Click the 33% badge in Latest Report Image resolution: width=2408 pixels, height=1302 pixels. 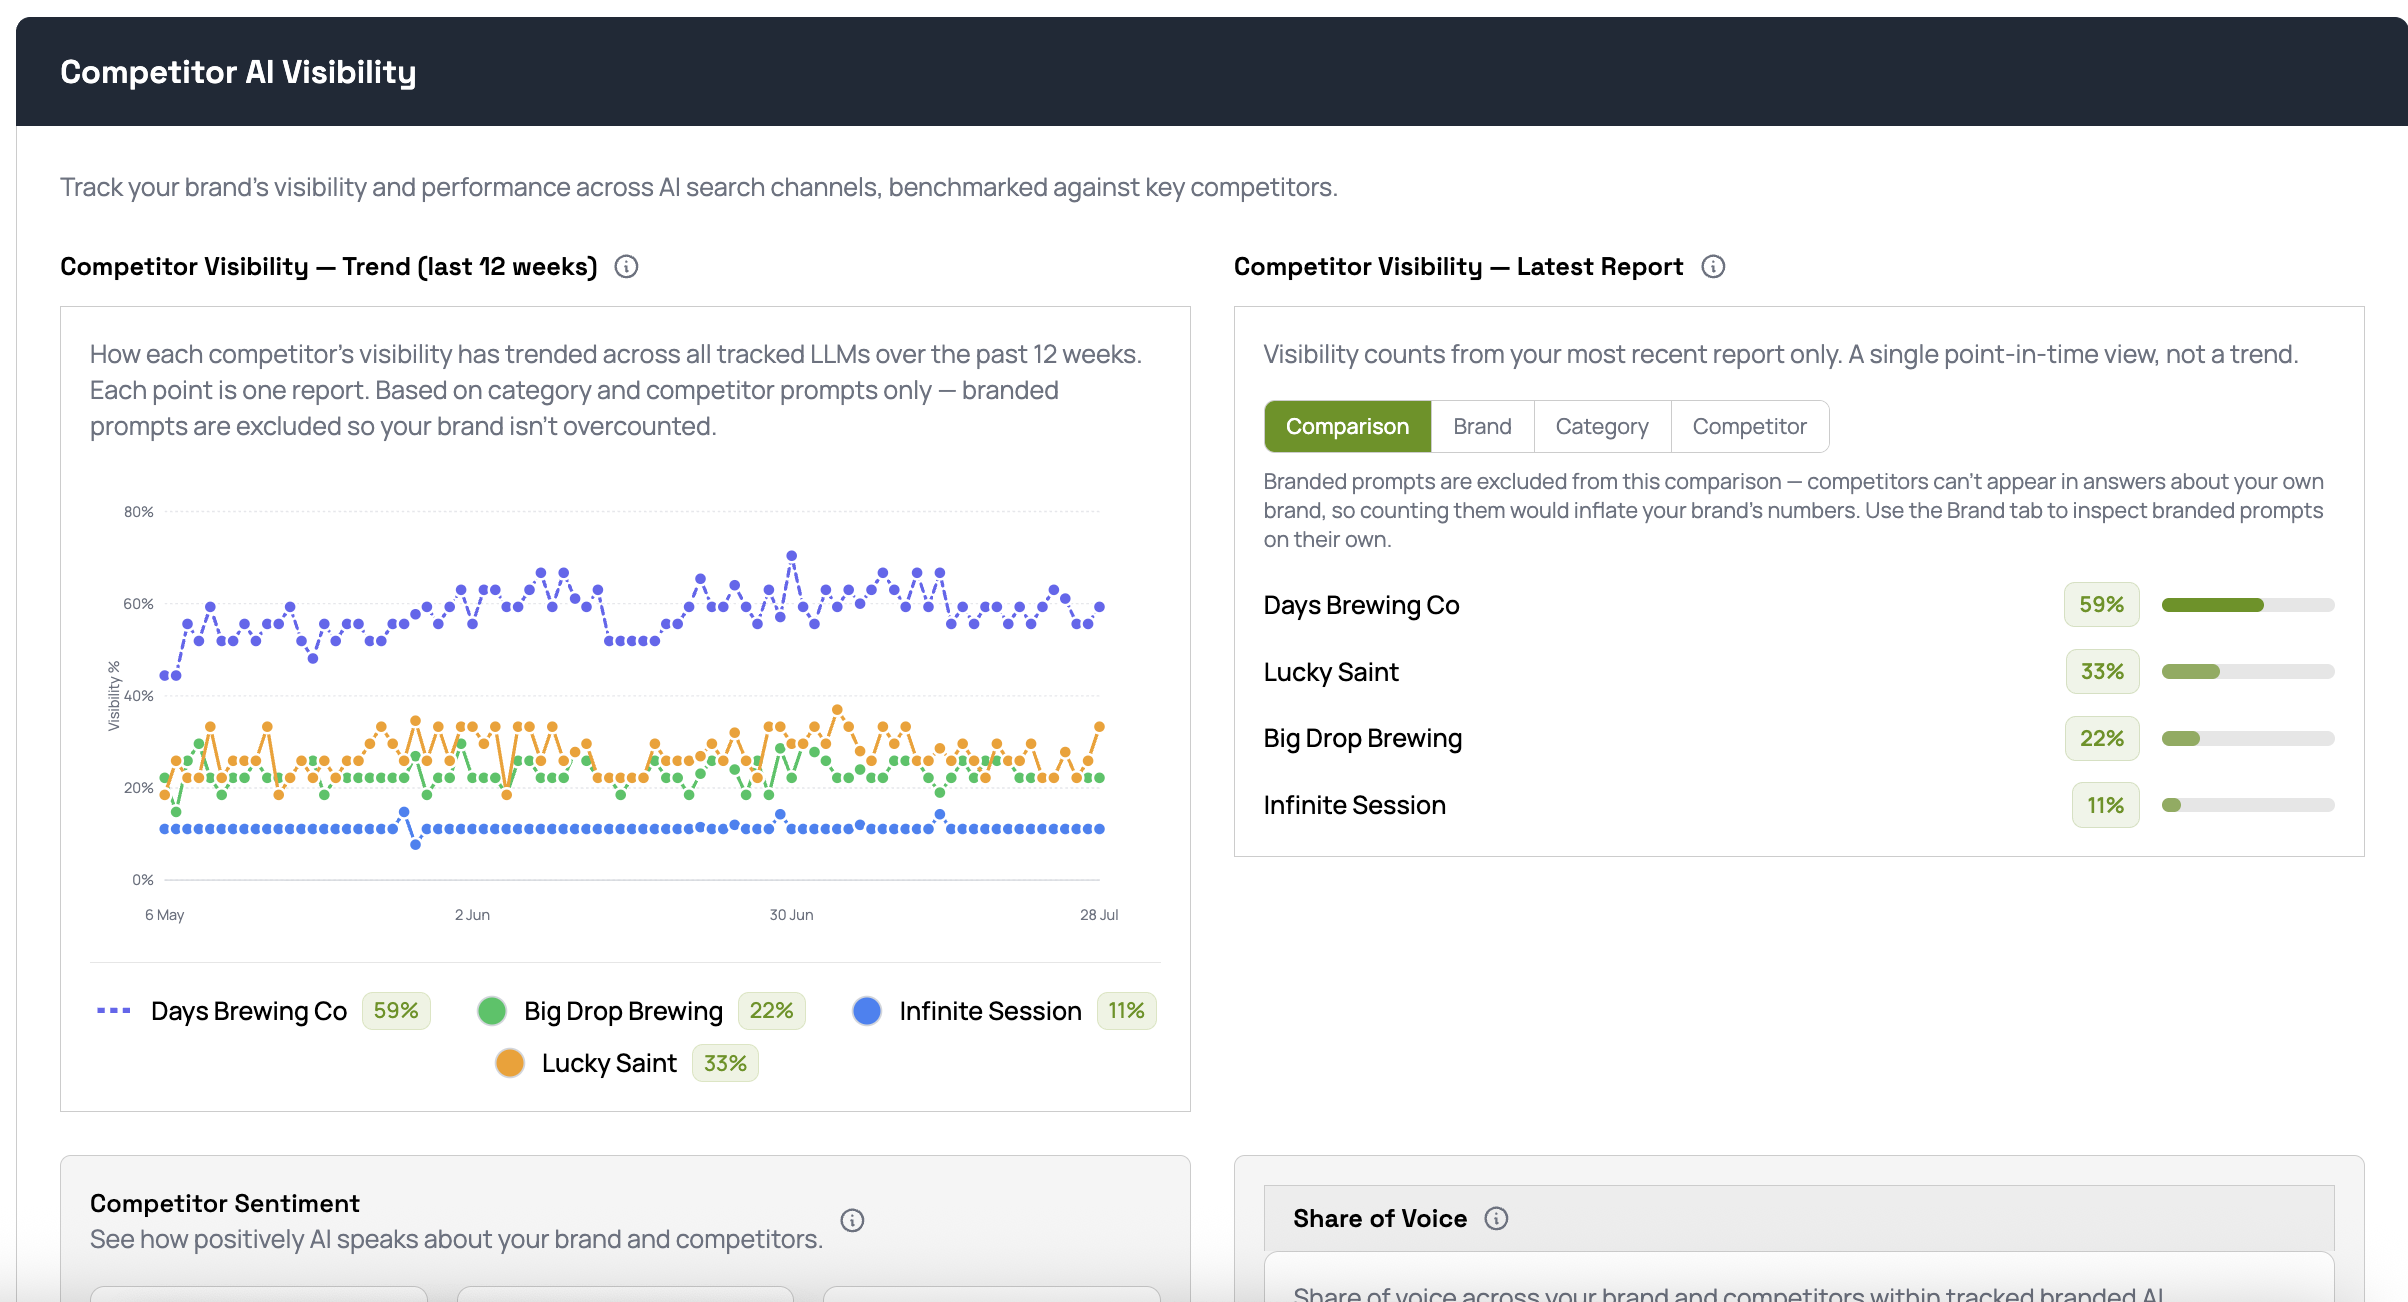point(2103,672)
